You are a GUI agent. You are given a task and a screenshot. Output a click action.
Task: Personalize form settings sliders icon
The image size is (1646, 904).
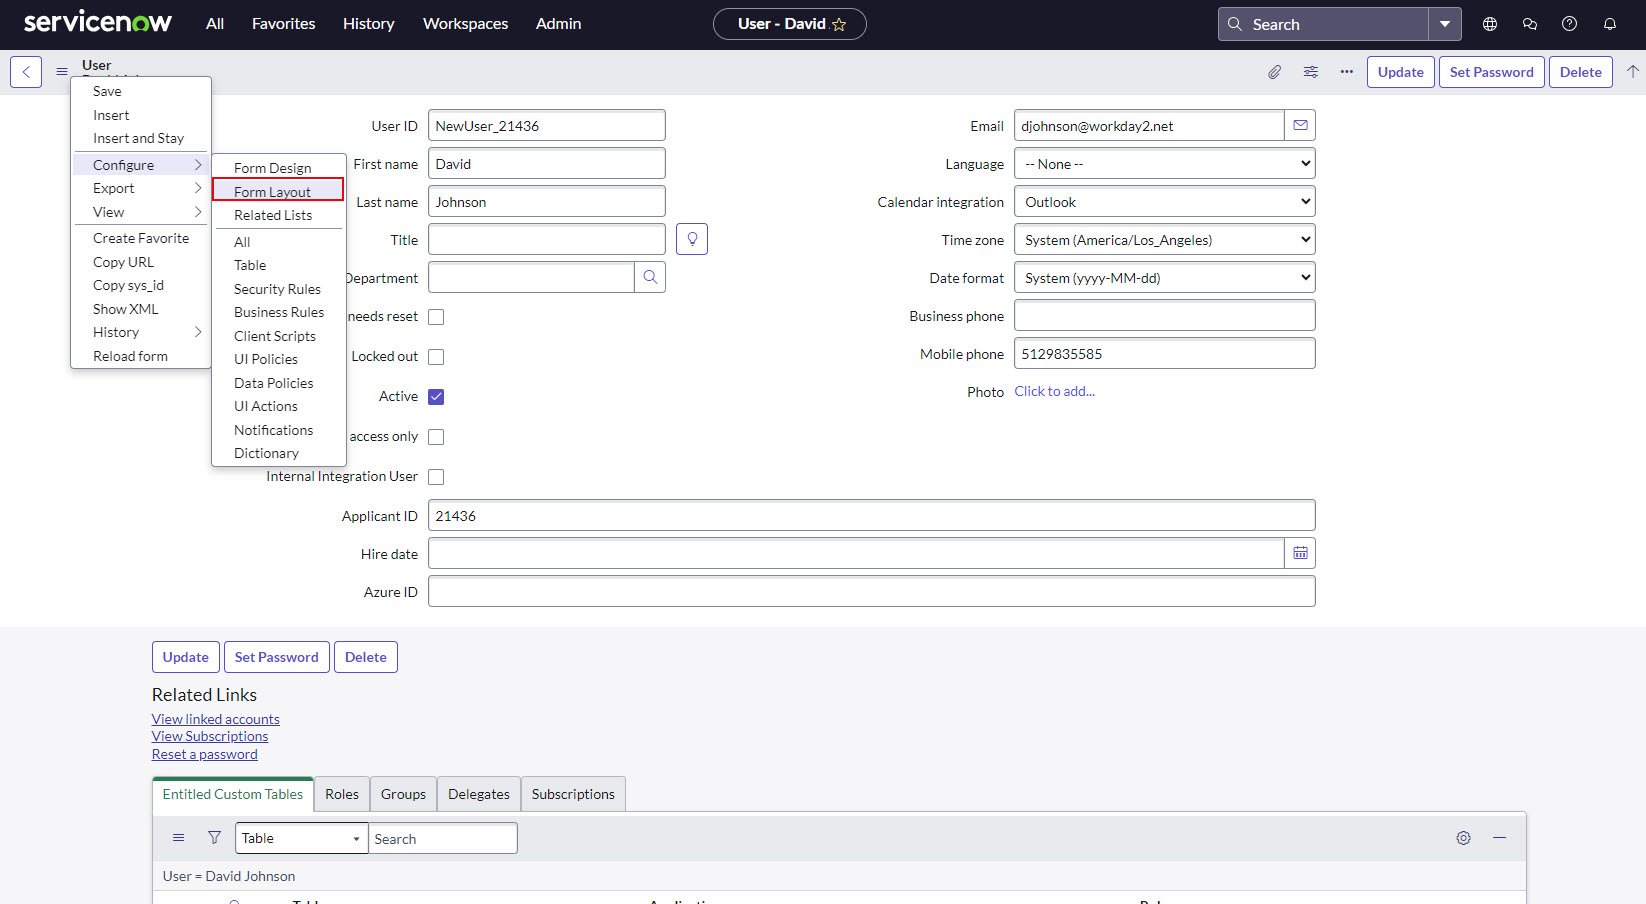coord(1311,72)
